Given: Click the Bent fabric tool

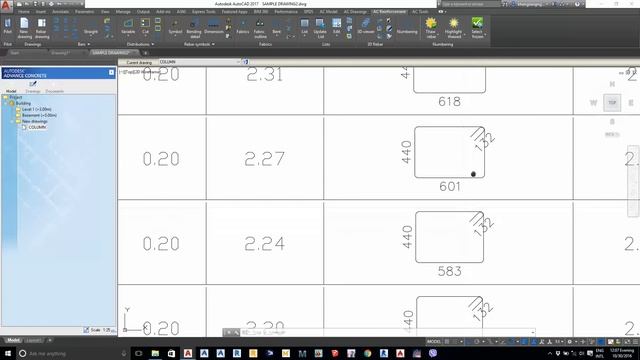Looking at the screenshot, I should click(x=276, y=27).
